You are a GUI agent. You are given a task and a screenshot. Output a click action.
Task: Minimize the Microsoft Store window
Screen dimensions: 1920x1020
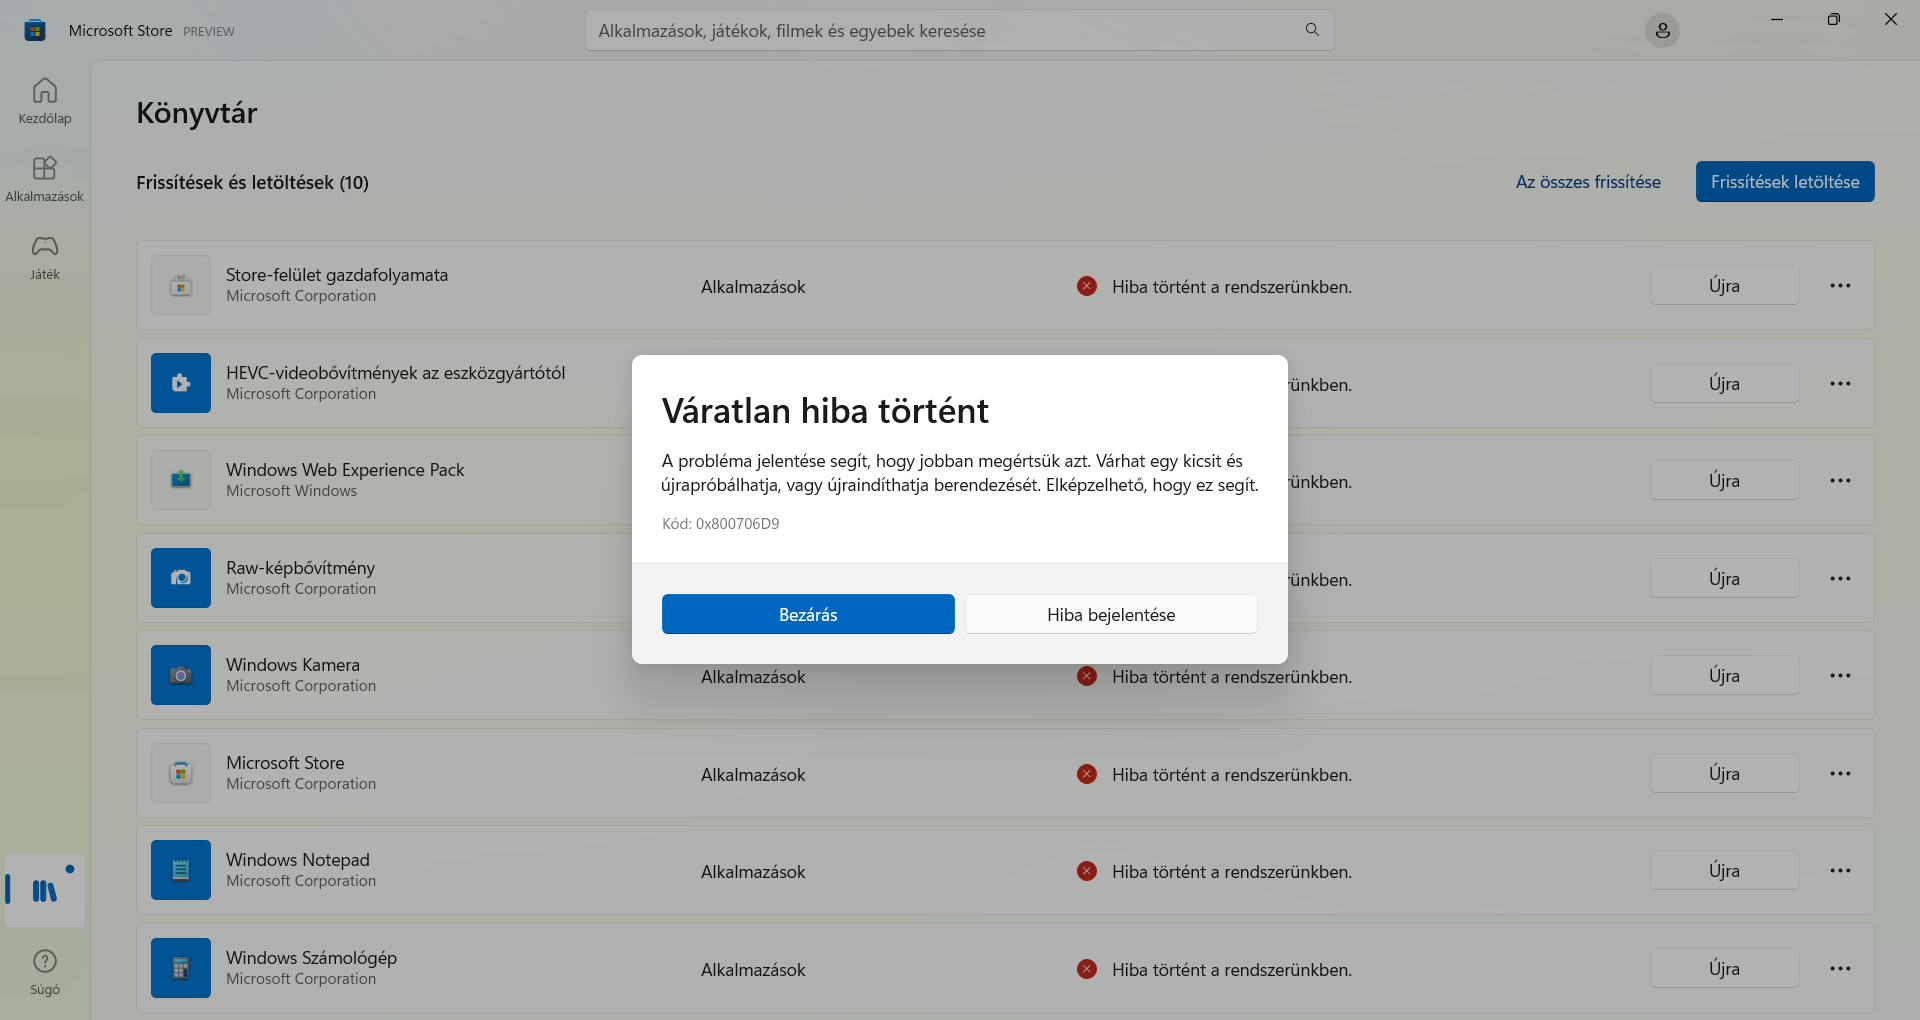point(1777,19)
